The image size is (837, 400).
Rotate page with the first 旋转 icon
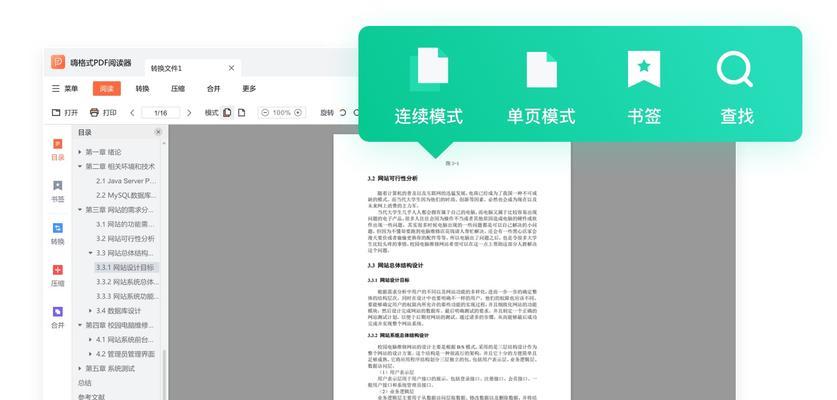[343, 113]
